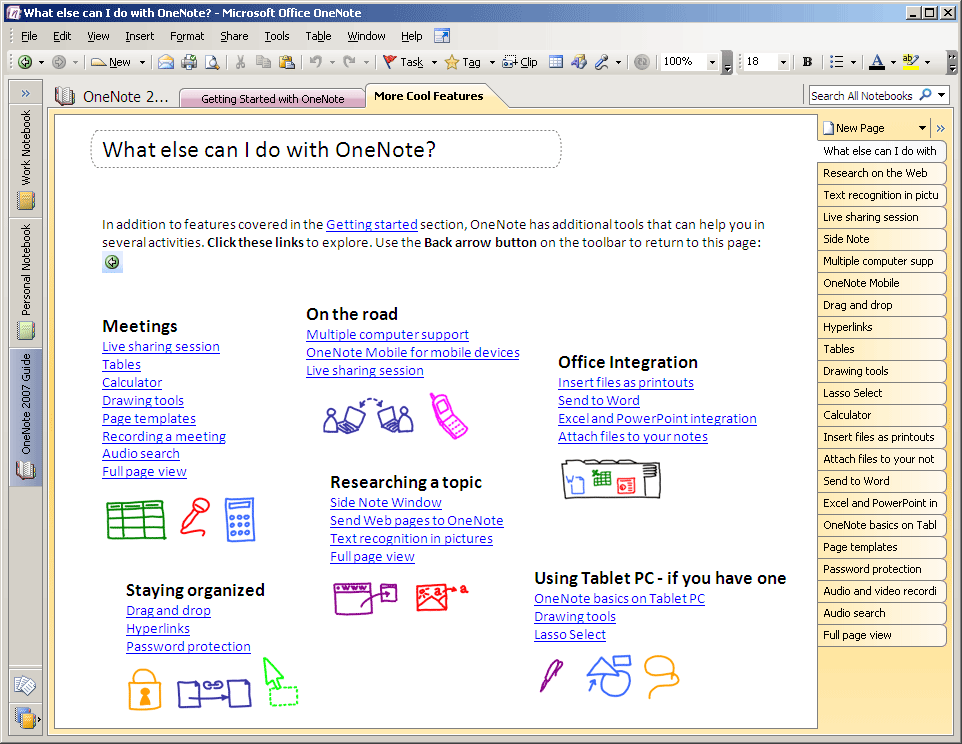Open the Lasso Select page tab
Image resolution: width=962 pixels, height=744 pixels.
pyautogui.click(x=881, y=393)
